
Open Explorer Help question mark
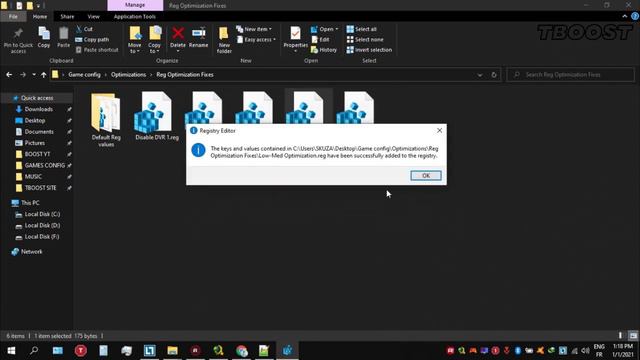pyautogui.click(x=635, y=16)
